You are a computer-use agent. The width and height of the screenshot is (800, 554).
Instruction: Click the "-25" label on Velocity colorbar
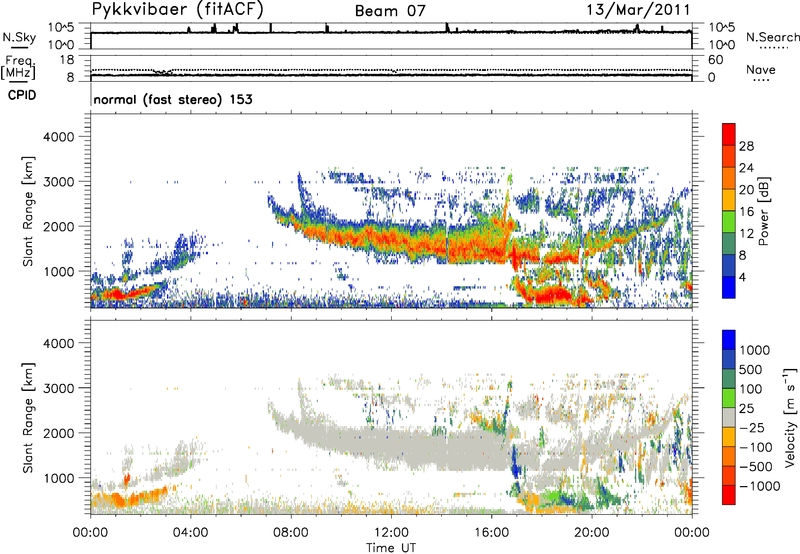click(752, 428)
